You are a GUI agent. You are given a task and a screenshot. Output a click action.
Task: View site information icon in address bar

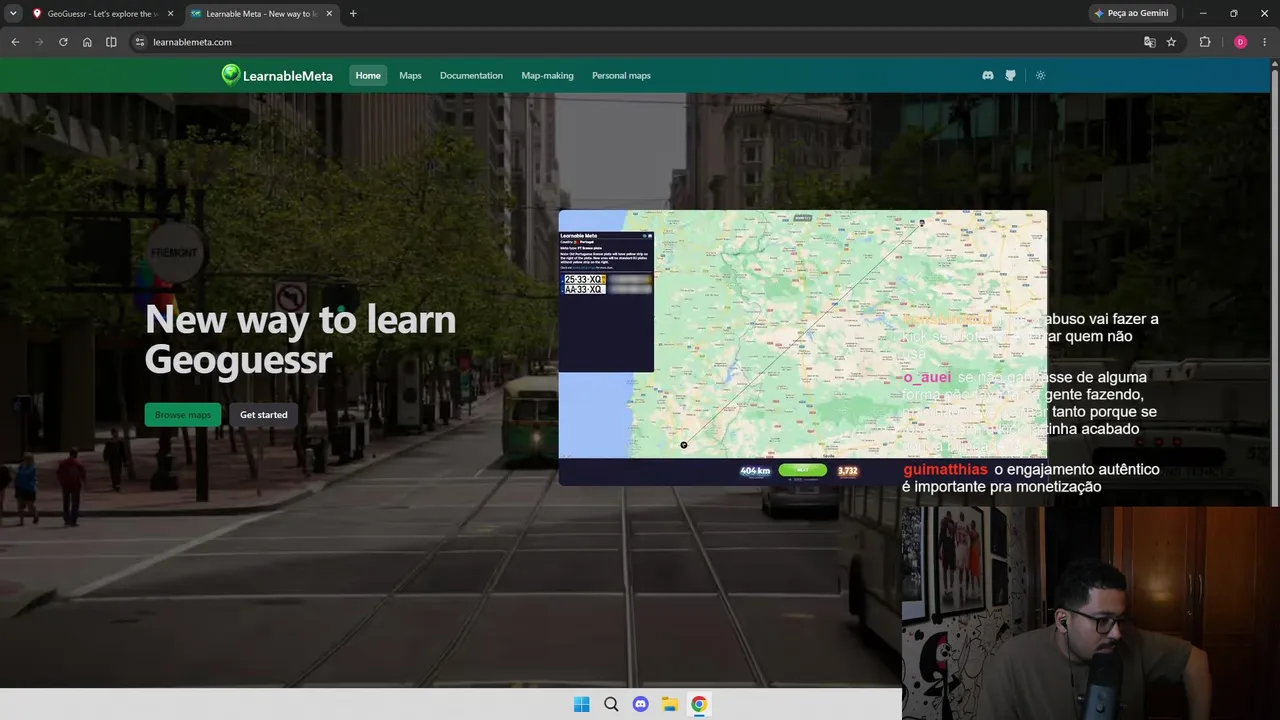pyautogui.click(x=140, y=42)
